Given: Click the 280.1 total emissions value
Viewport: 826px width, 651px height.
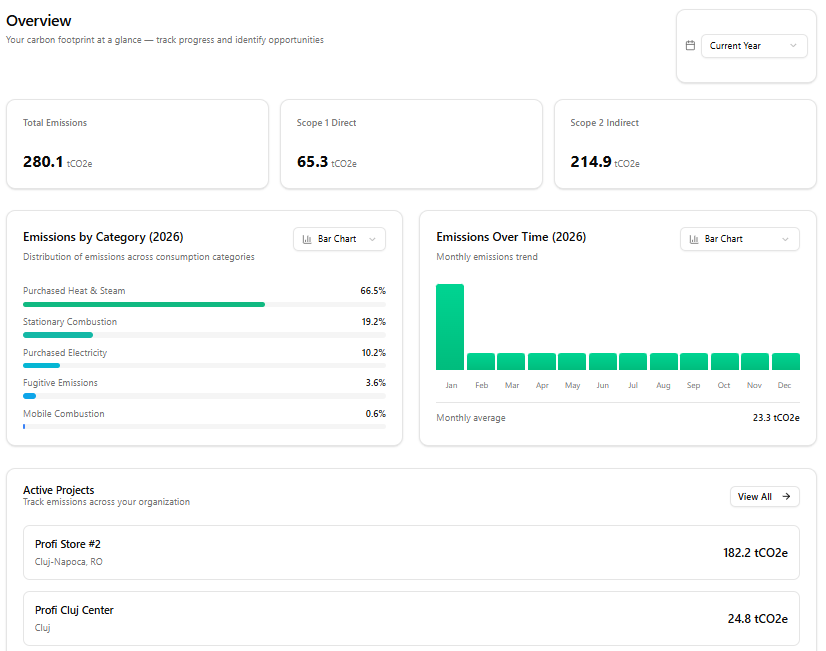Looking at the screenshot, I should coord(43,162).
